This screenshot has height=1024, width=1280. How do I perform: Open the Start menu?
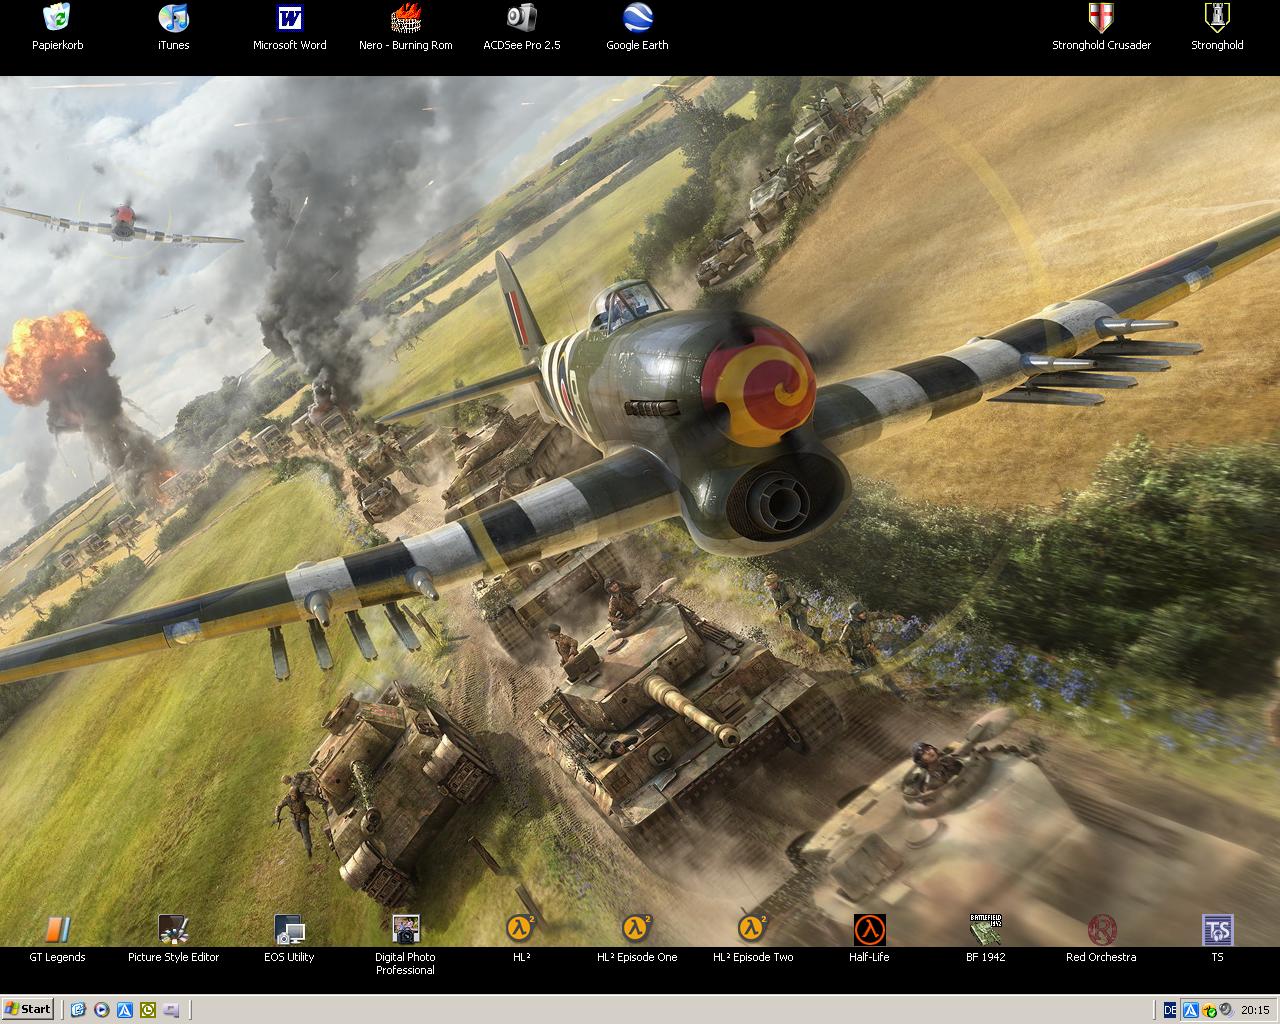[x=27, y=1009]
